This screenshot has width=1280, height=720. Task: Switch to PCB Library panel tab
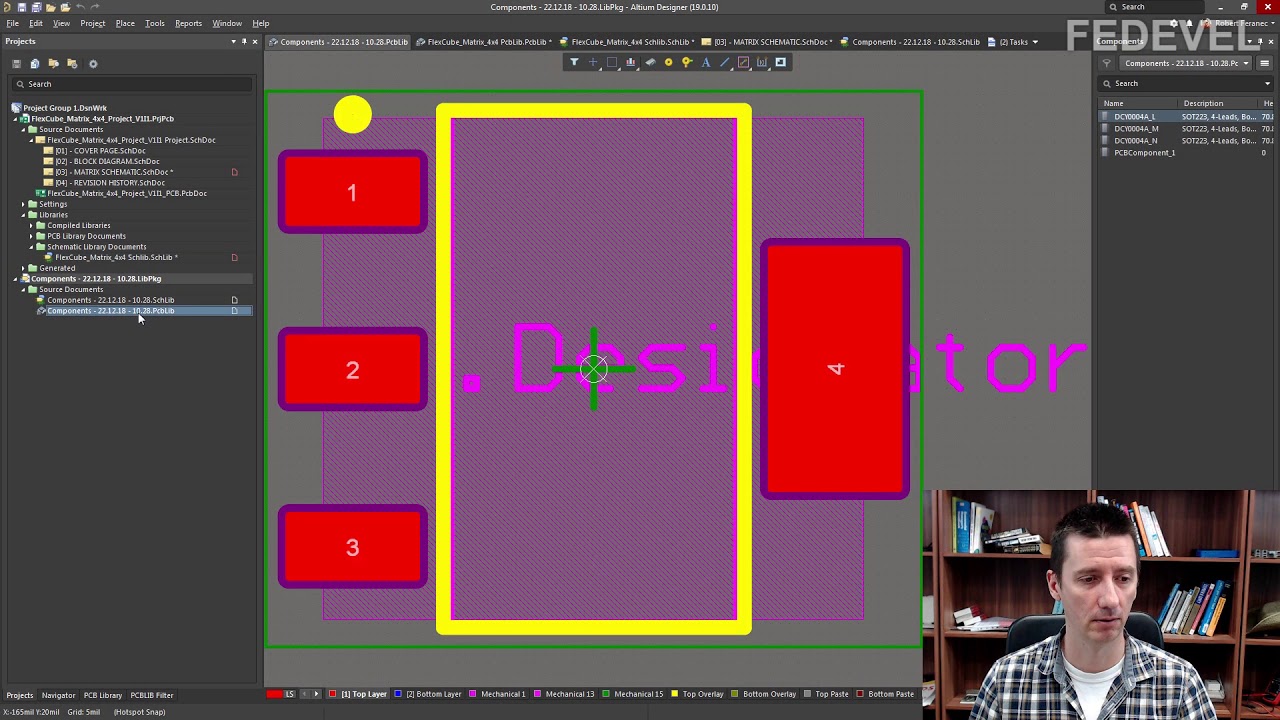pos(102,695)
